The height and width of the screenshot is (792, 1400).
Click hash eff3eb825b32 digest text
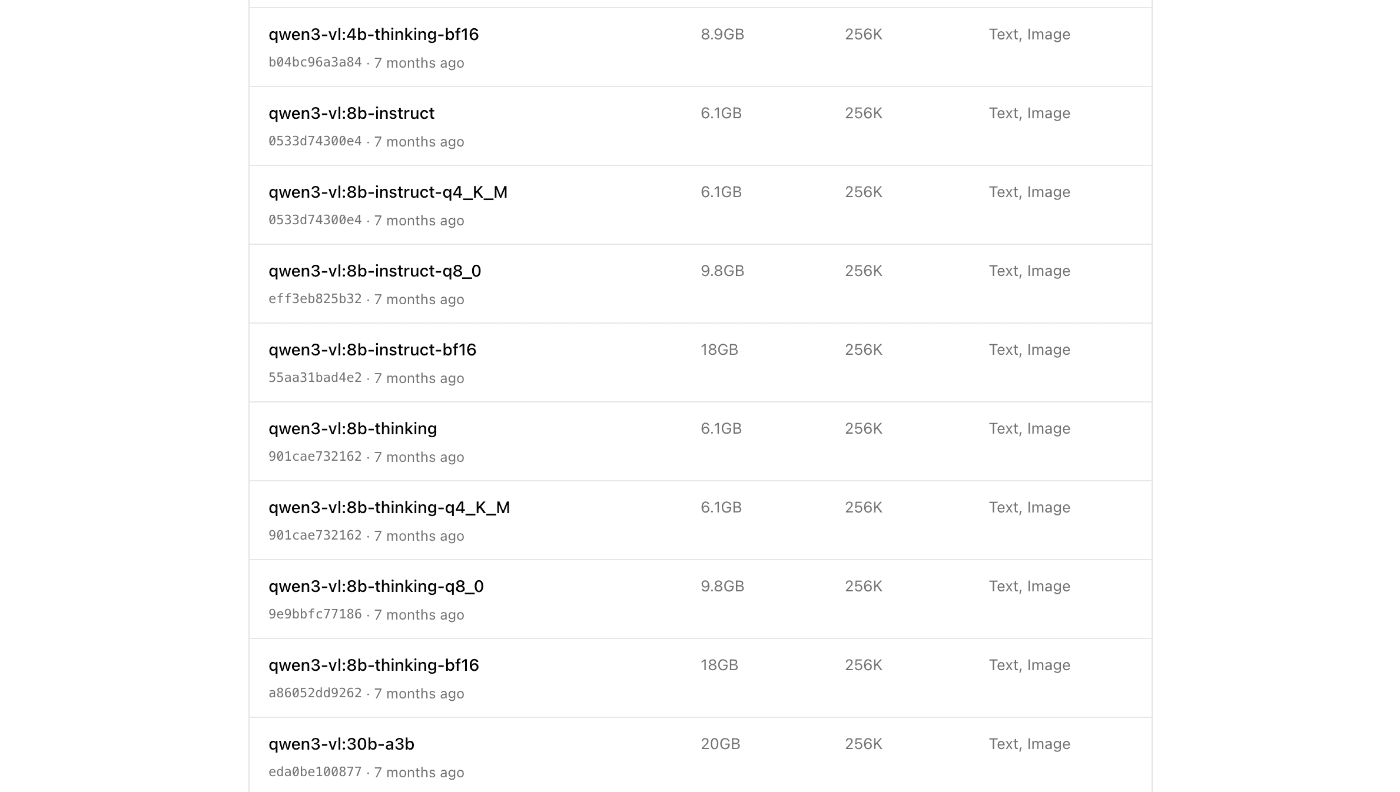(315, 299)
